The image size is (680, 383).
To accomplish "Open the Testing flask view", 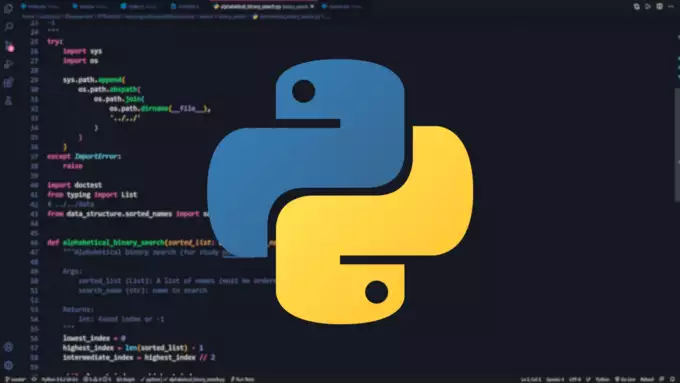I will 8,101.
